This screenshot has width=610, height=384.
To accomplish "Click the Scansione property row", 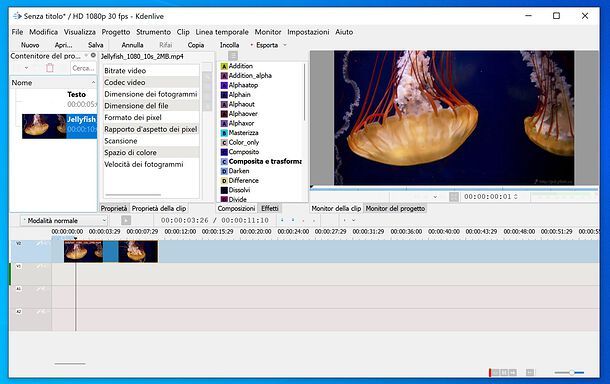I will point(151,141).
